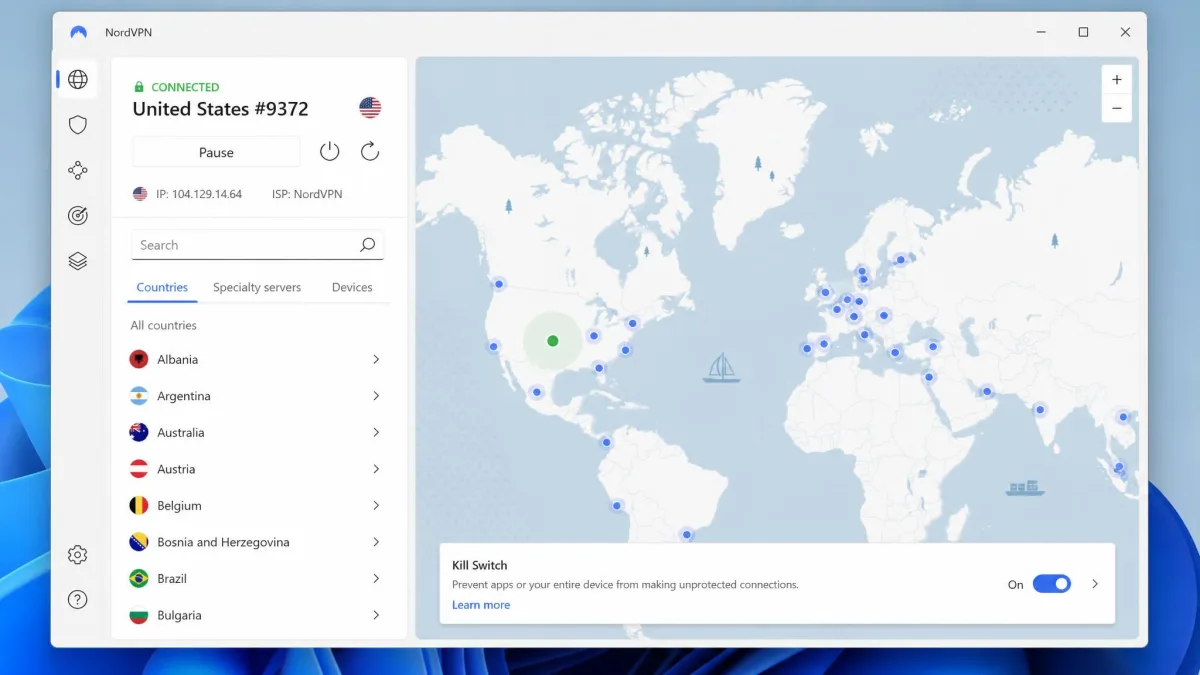
Task: Open the Meshnet nodes sidebar icon
Action: (78, 170)
